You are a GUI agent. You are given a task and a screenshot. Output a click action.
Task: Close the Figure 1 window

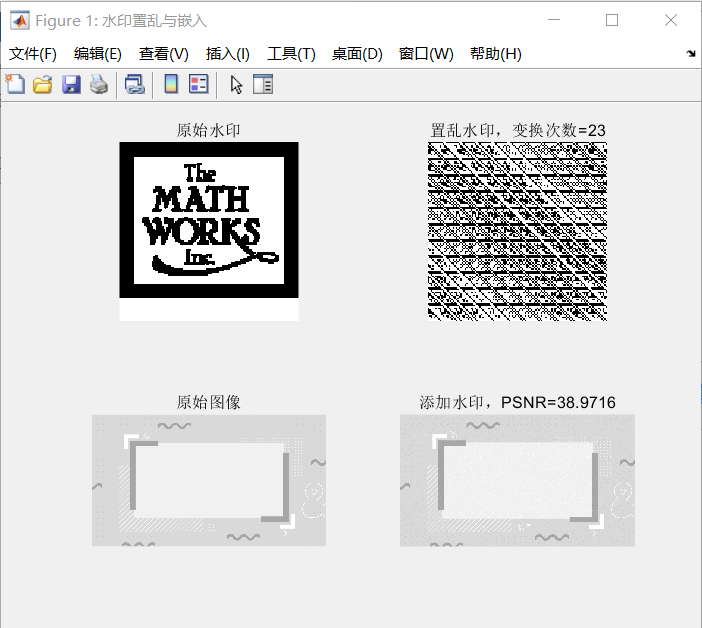[x=671, y=20]
